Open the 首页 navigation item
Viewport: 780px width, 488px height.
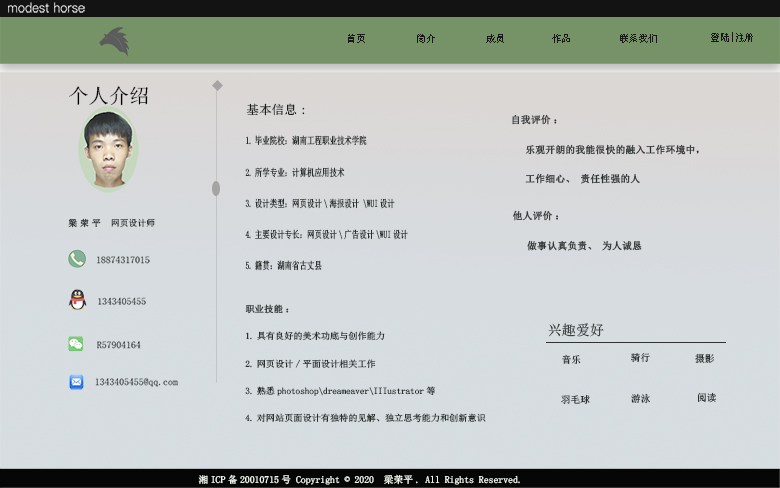tap(356, 38)
